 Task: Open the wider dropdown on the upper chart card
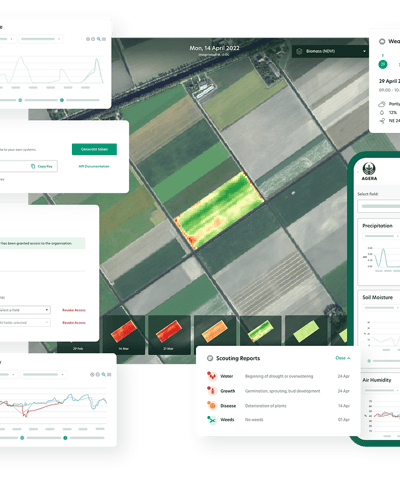(x=41, y=39)
